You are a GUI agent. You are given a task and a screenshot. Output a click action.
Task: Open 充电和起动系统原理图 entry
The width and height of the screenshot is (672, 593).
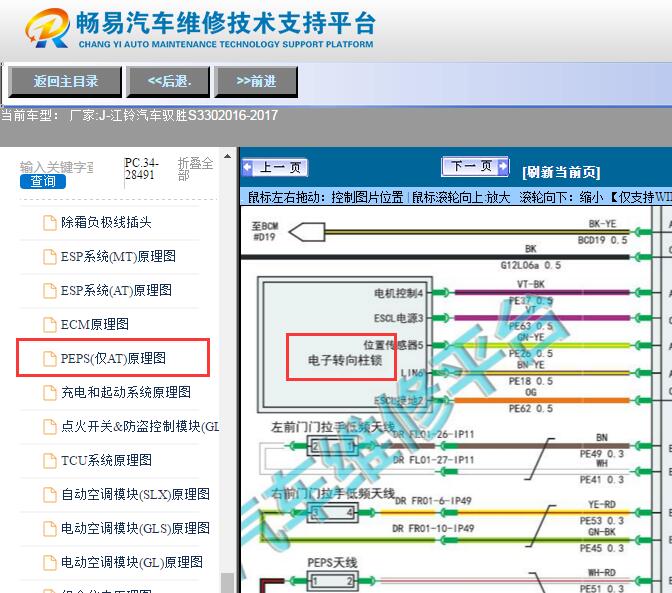pos(126,392)
